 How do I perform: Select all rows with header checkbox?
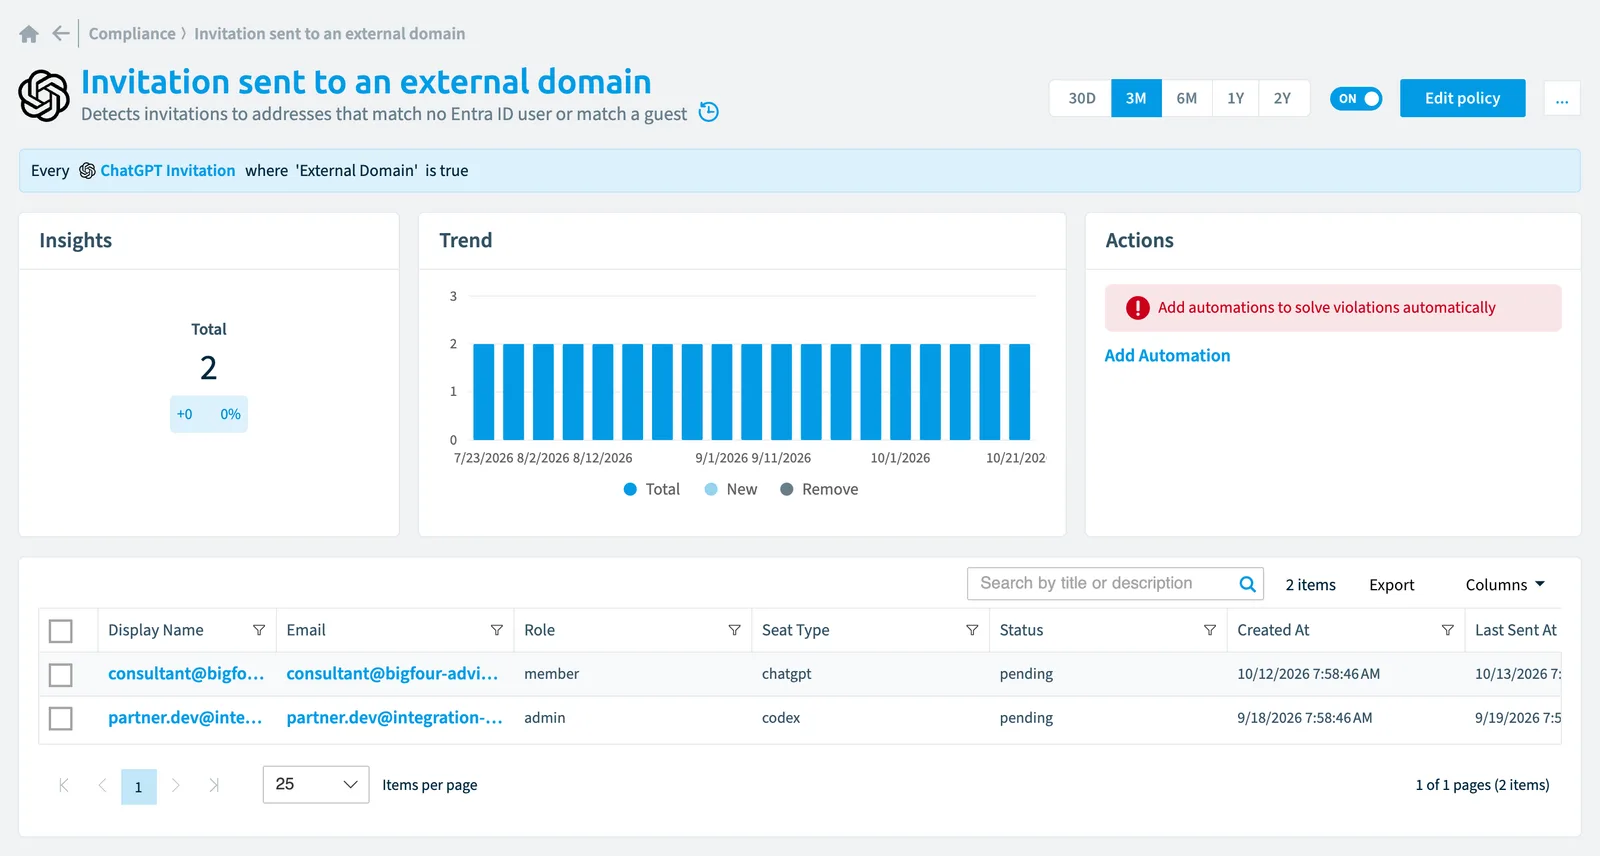pos(61,631)
